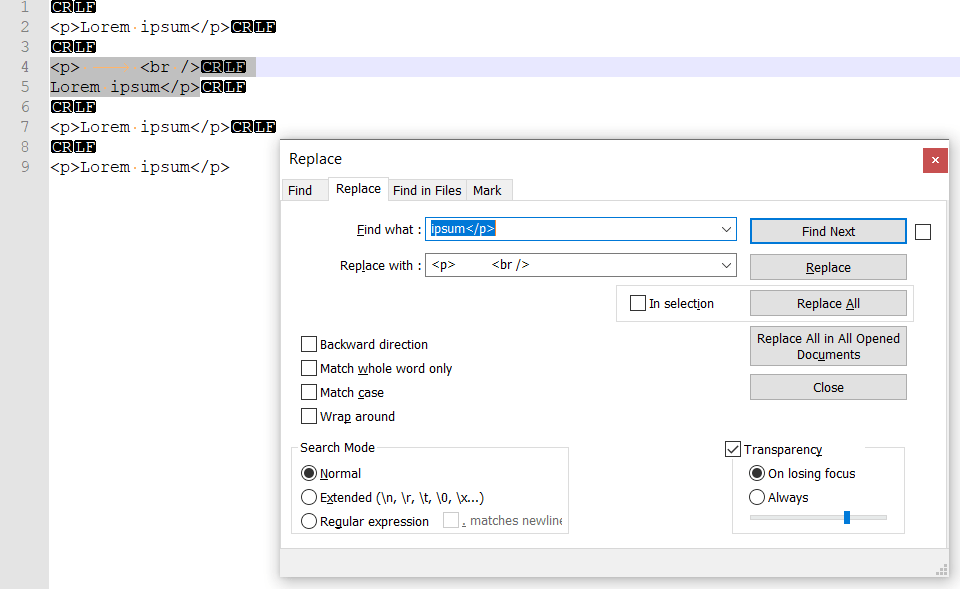The height and width of the screenshot is (589, 960).
Task: Select the Regular expression search mode
Action: click(x=309, y=521)
